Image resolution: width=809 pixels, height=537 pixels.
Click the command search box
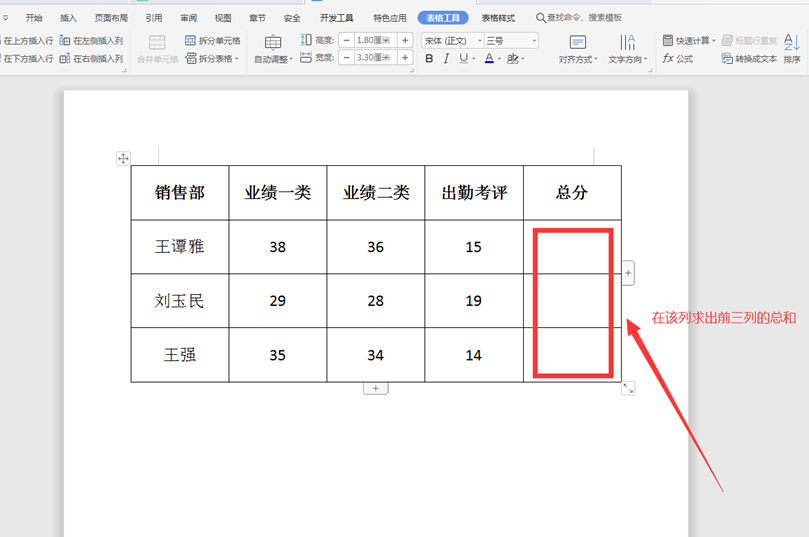tap(579, 18)
